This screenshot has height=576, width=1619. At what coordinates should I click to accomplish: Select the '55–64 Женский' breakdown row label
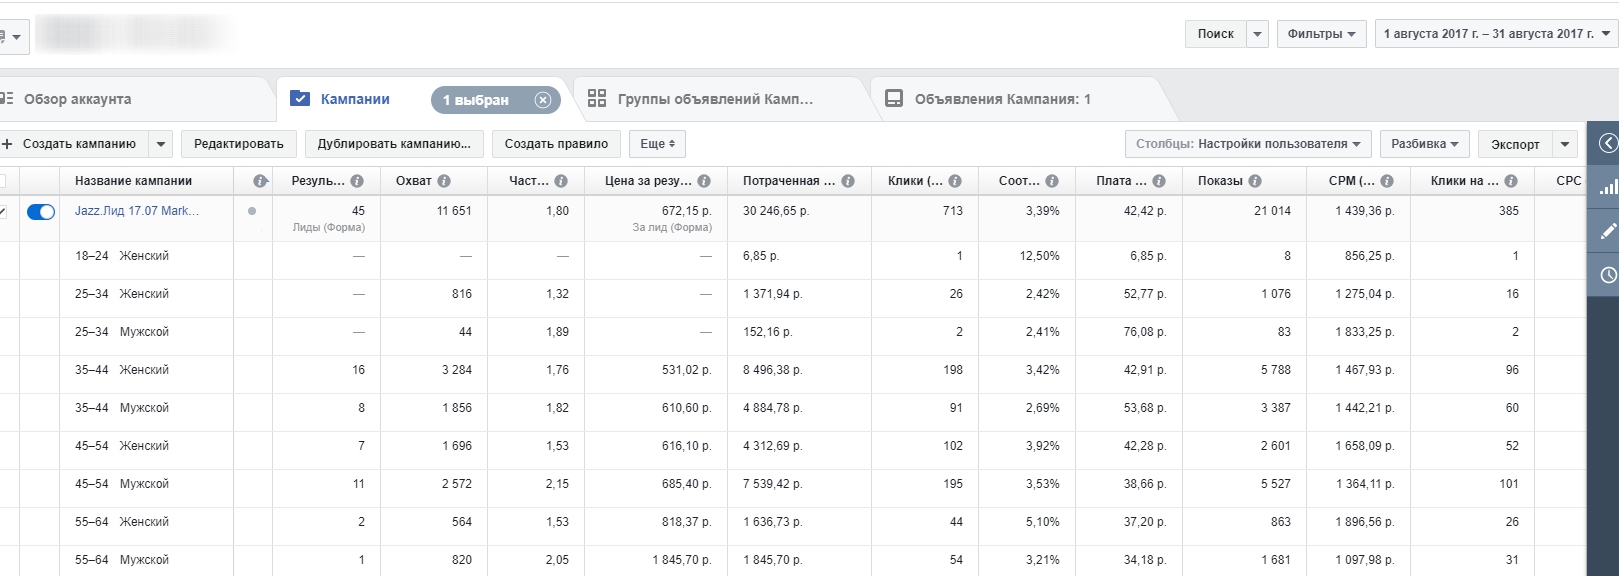[x=122, y=522]
